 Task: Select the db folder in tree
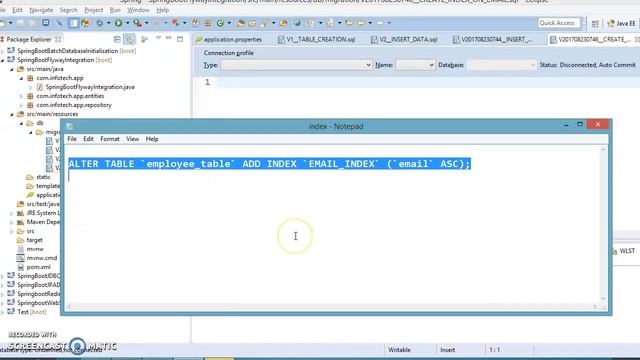(39, 123)
